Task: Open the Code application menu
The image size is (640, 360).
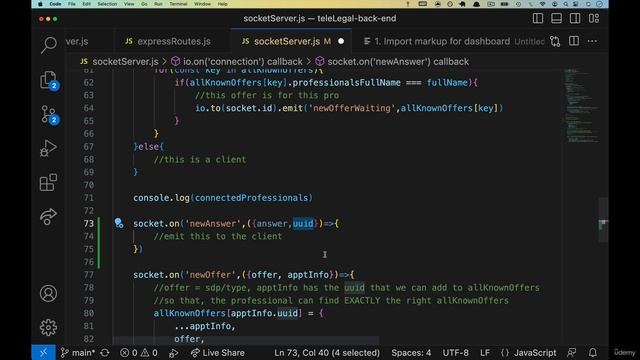Action: 55,4
